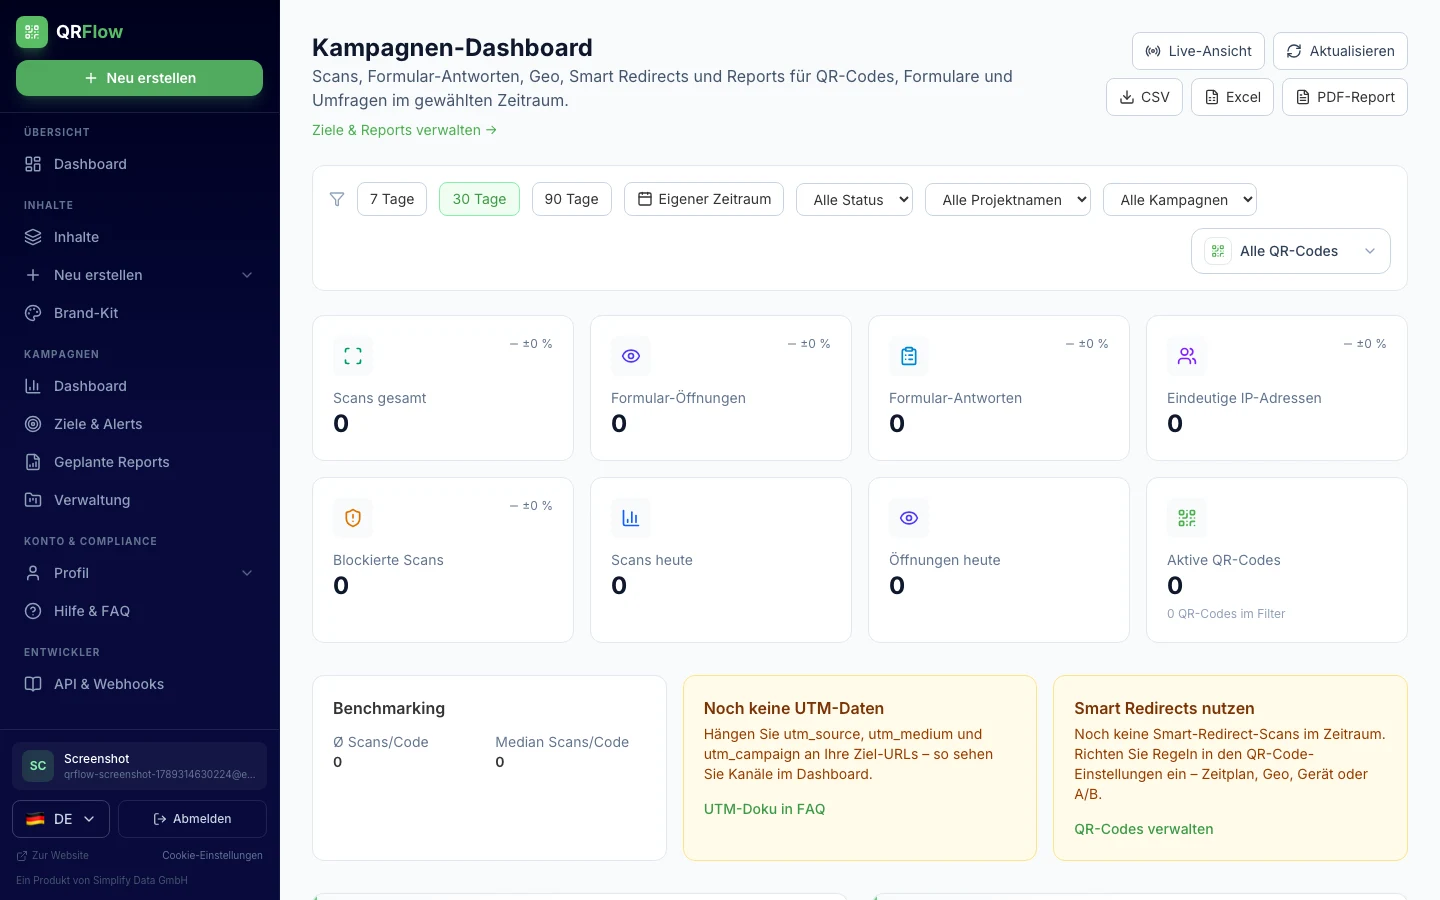This screenshot has width=1440, height=900.
Task: Click the Smart Redirects nutzen heading
Action: (x=1164, y=708)
